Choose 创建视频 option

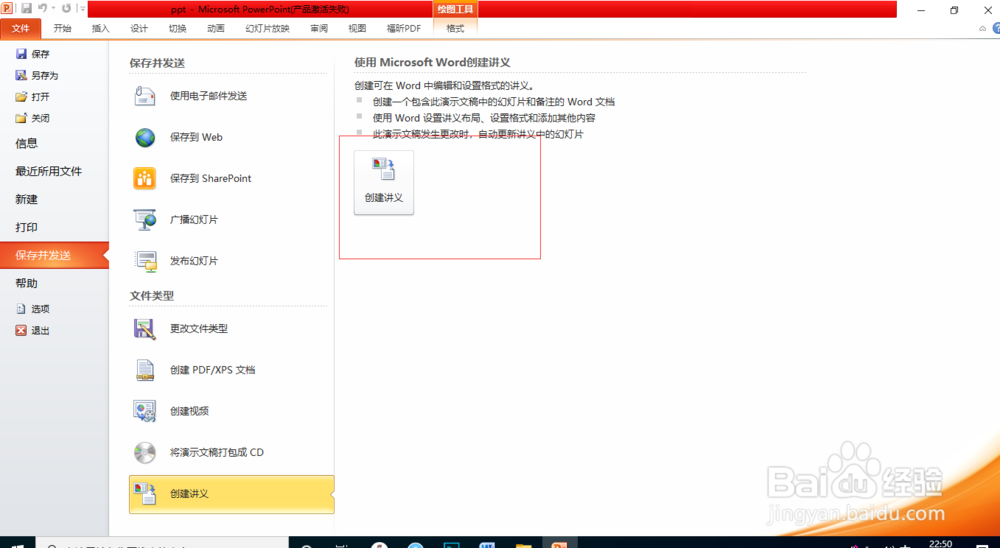[x=231, y=411]
